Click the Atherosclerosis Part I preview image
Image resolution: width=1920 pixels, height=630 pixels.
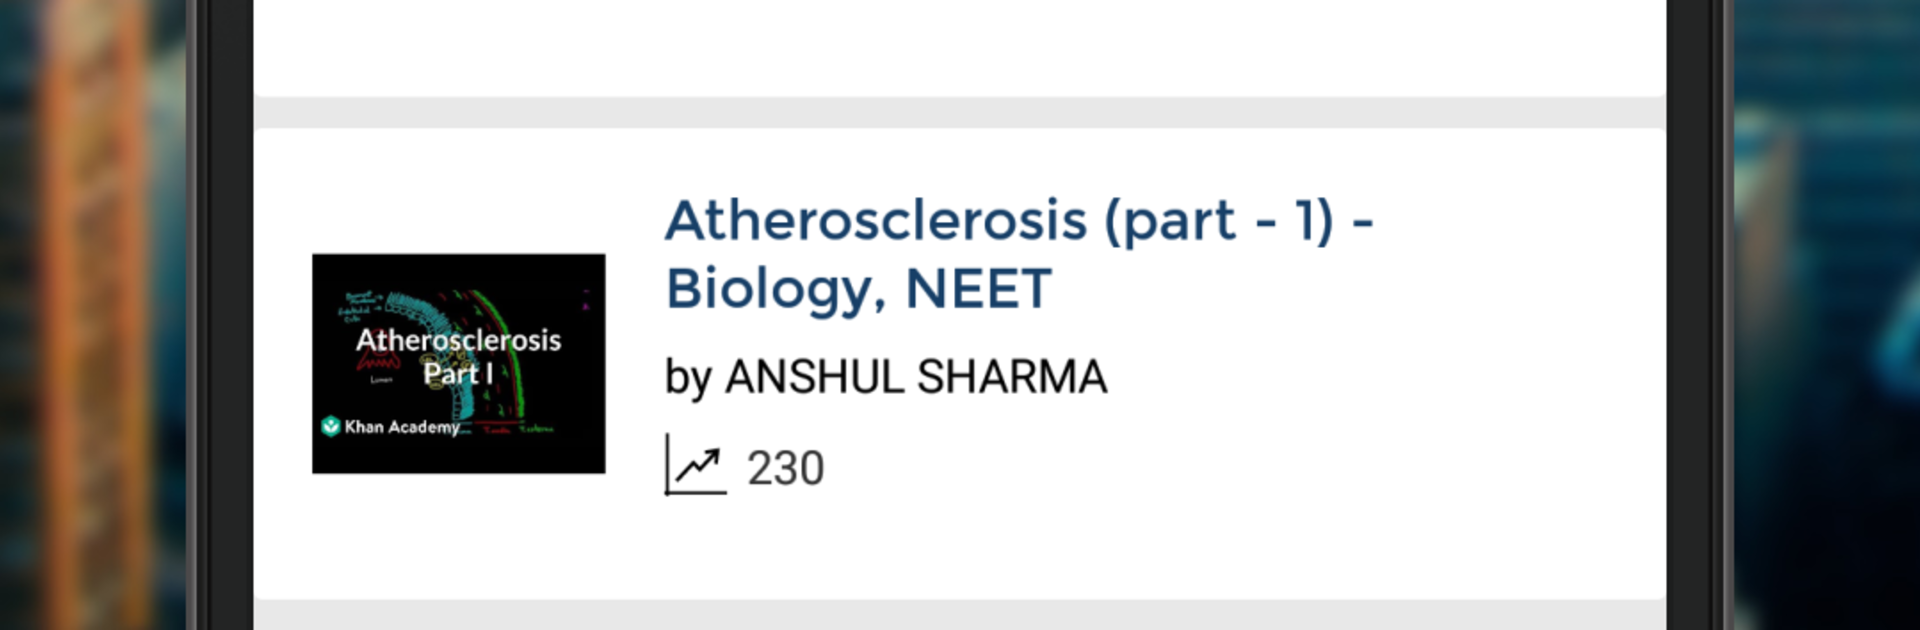tap(458, 363)
